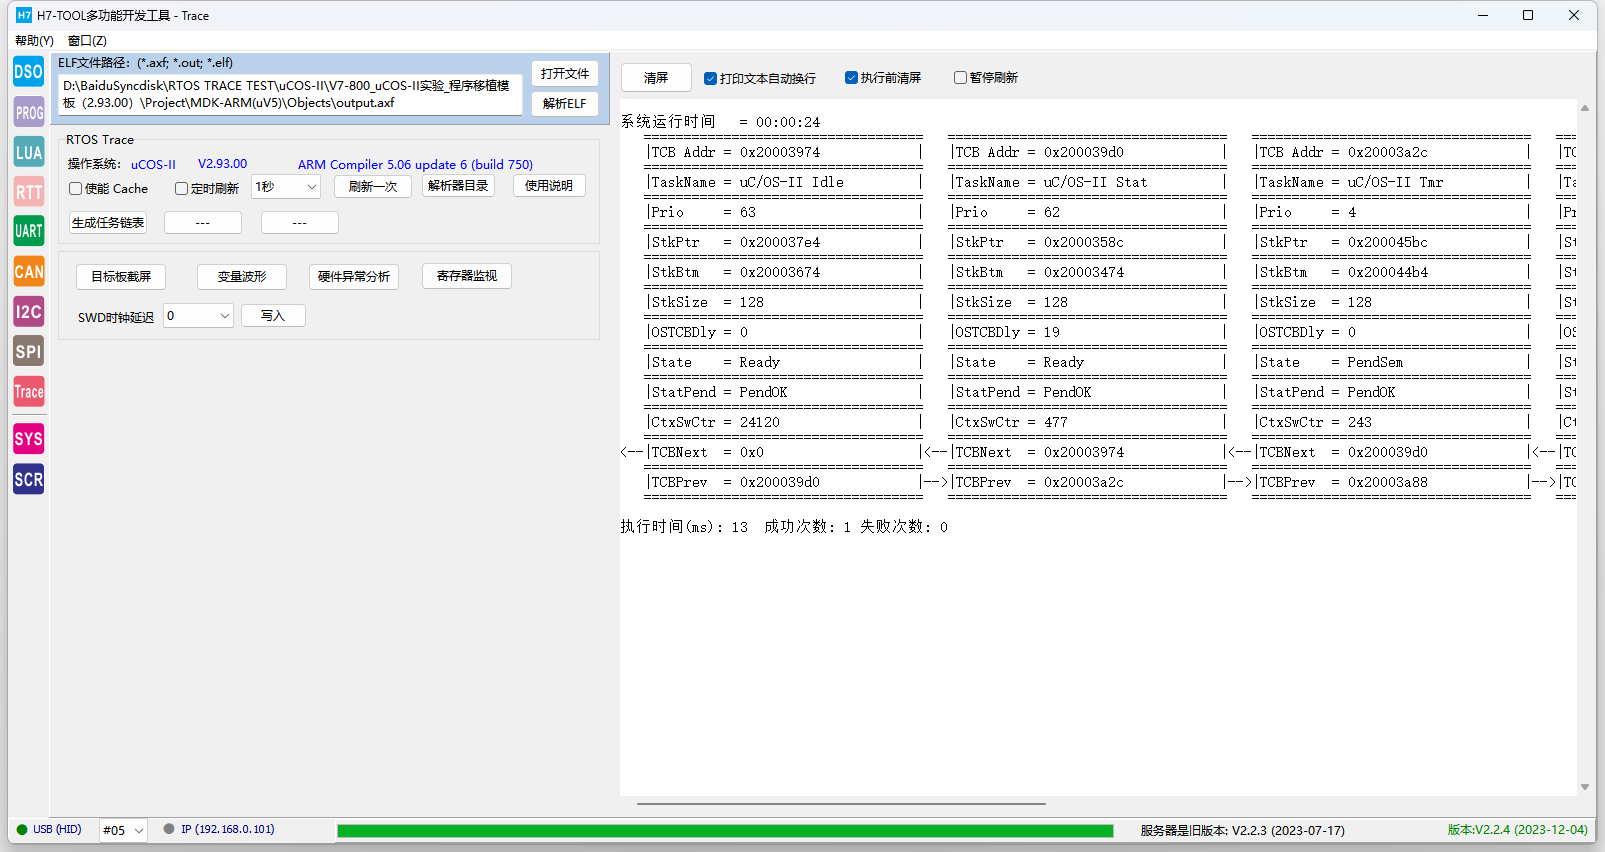Screen dimensions: 1605x852
Task: Click the H7-TOOL app icon in title bar
Action: tap(24, 15)
